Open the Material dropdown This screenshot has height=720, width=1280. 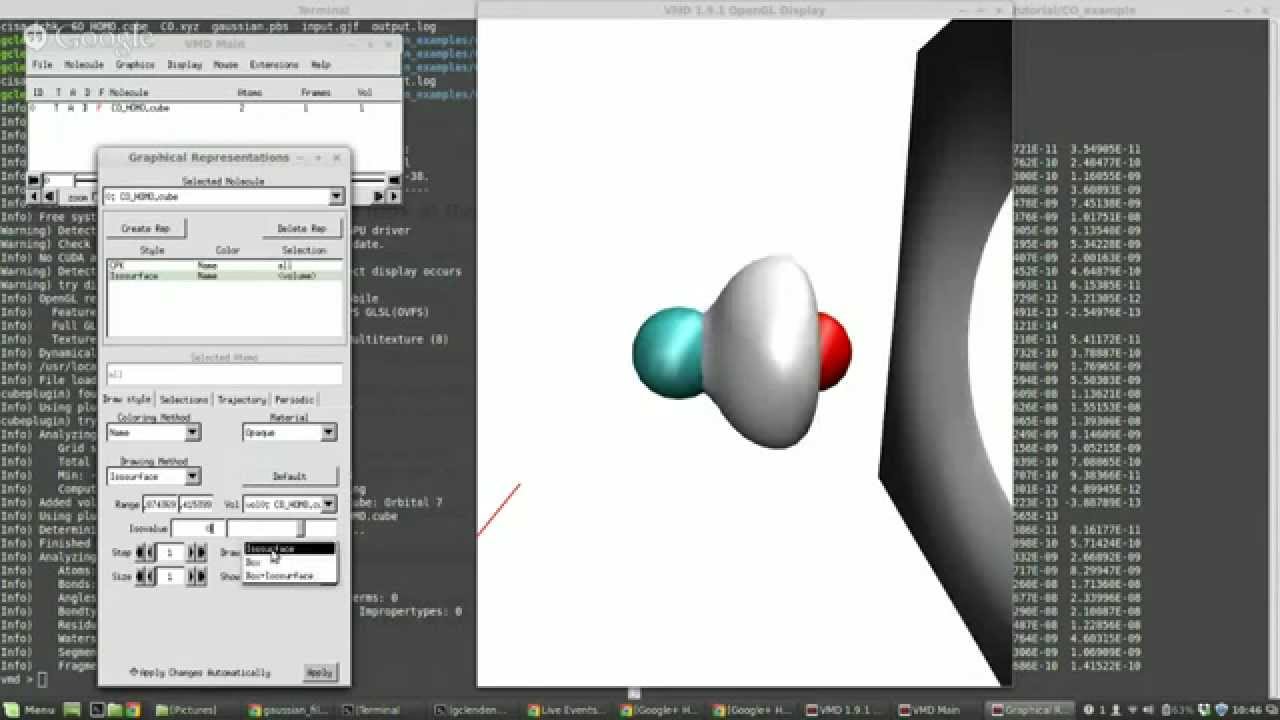point(289,433)
